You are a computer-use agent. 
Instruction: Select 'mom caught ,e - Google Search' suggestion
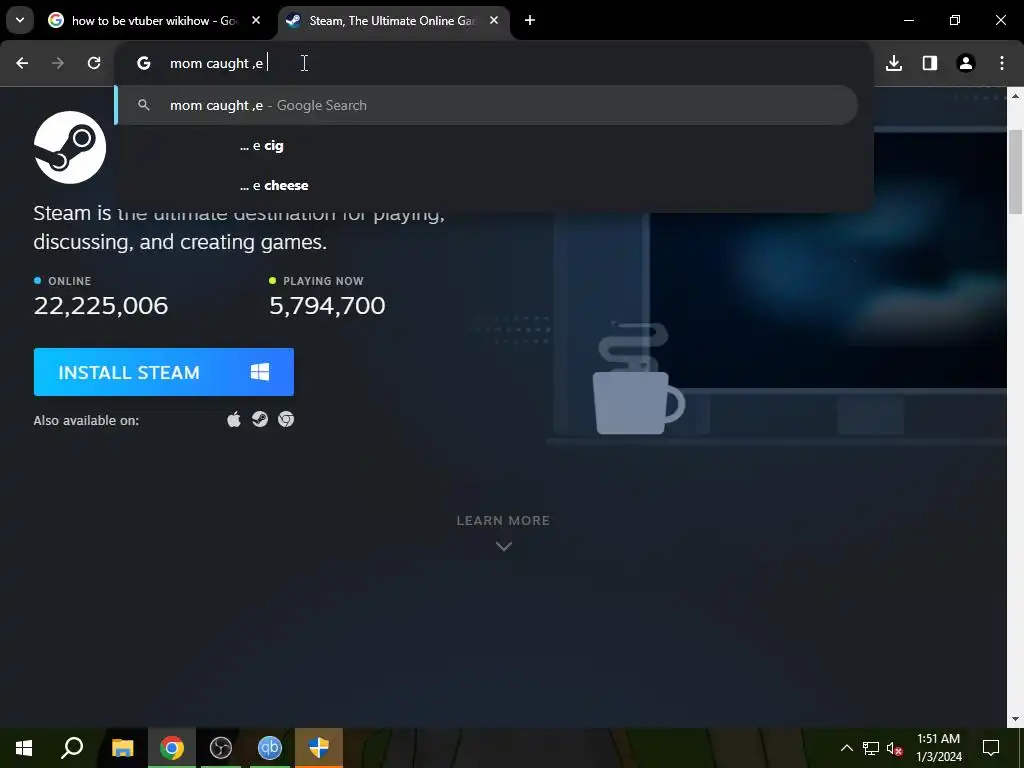(487, 105)
